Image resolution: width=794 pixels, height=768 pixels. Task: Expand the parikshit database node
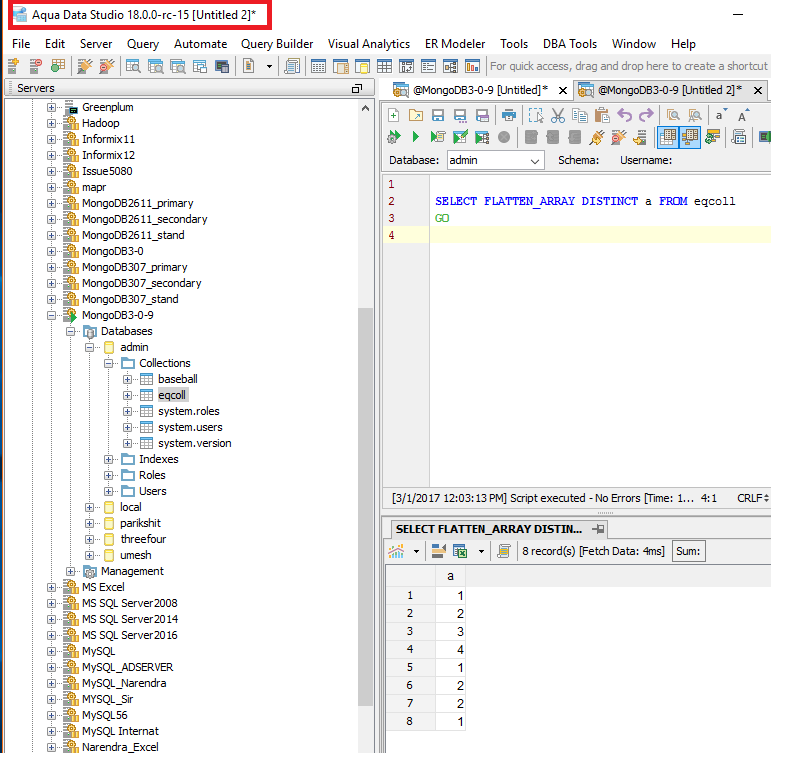[90, 523]
